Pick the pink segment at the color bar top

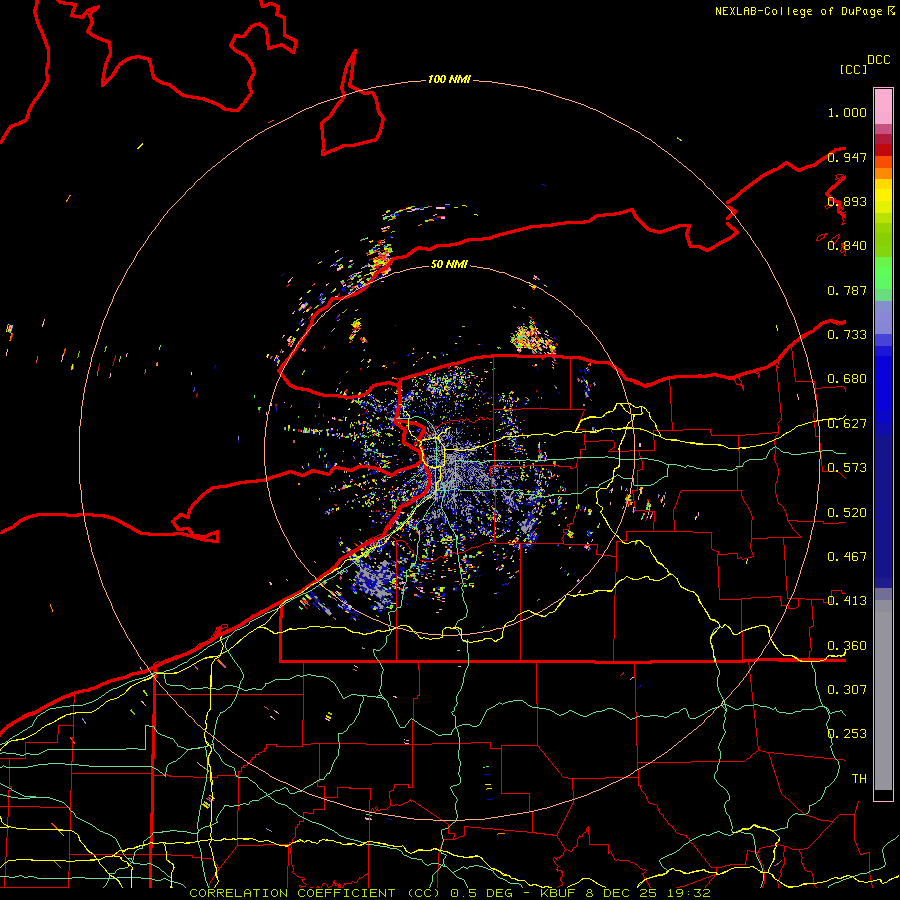tap(883, 106)
